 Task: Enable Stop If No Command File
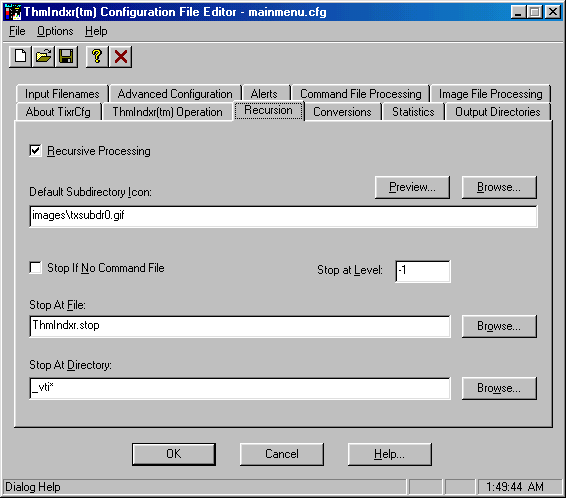[x=35, y=268]
